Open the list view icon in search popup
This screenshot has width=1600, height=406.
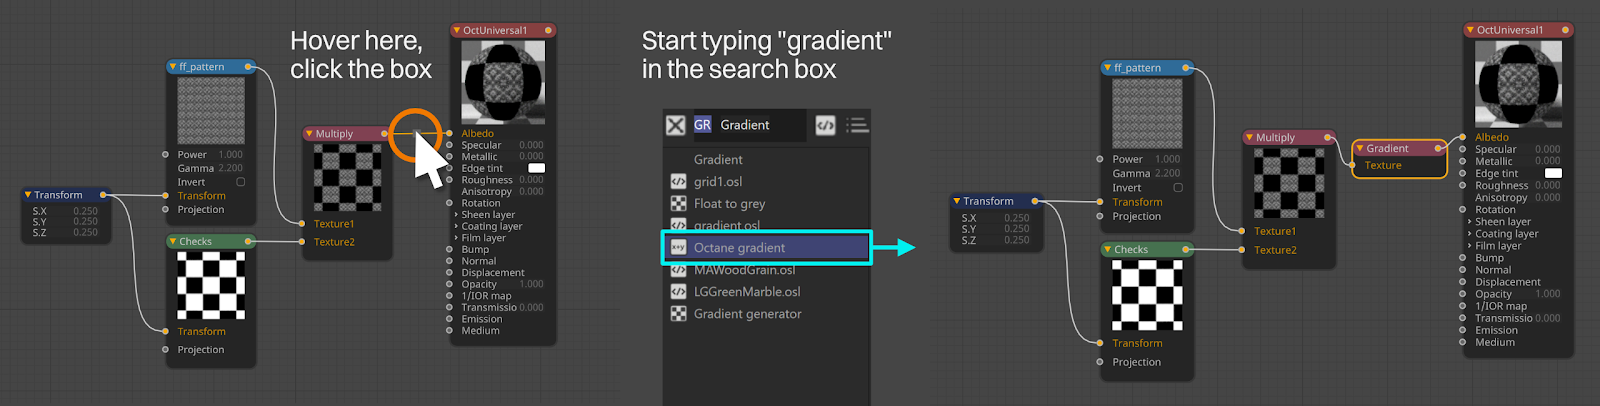pyautogui.click(x=857, y=125)
